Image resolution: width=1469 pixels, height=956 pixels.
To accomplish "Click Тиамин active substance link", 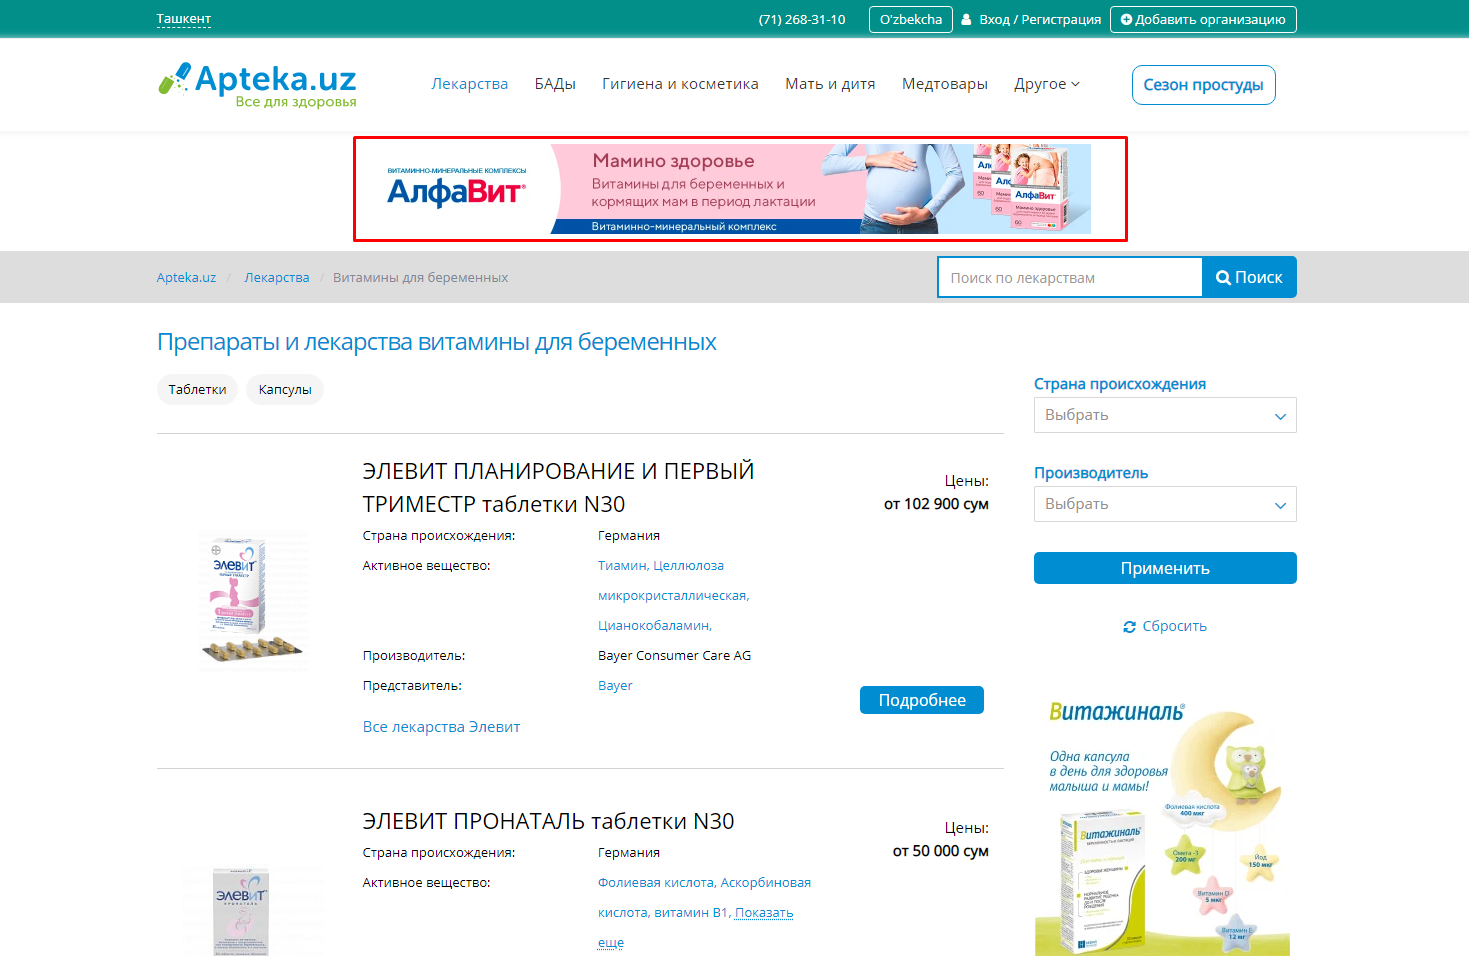I will click(x=622, y=566).
